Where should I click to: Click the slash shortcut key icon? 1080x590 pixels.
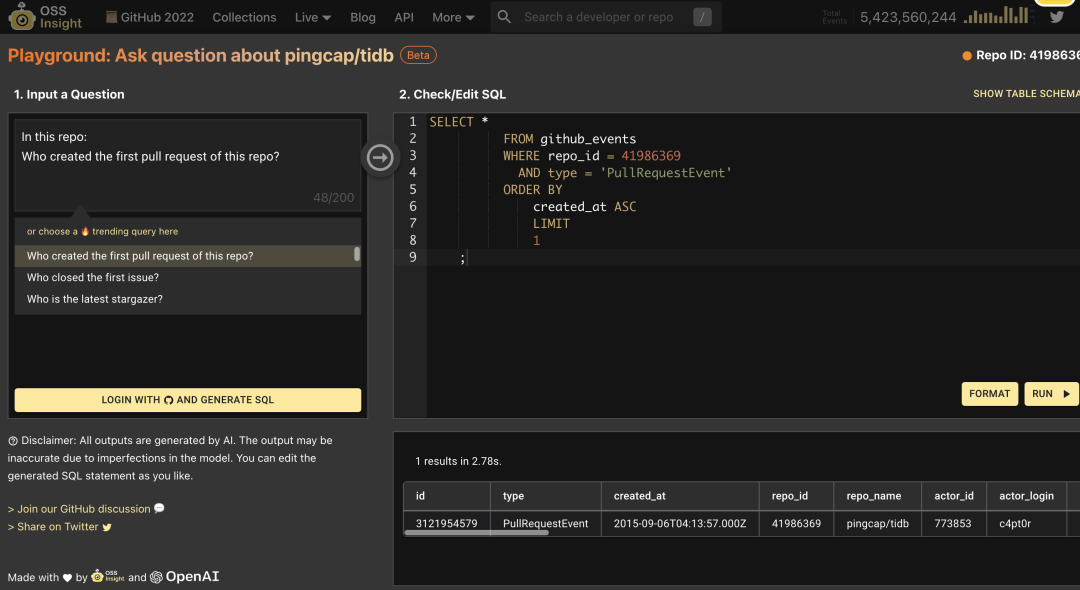[x=702, y=17]
